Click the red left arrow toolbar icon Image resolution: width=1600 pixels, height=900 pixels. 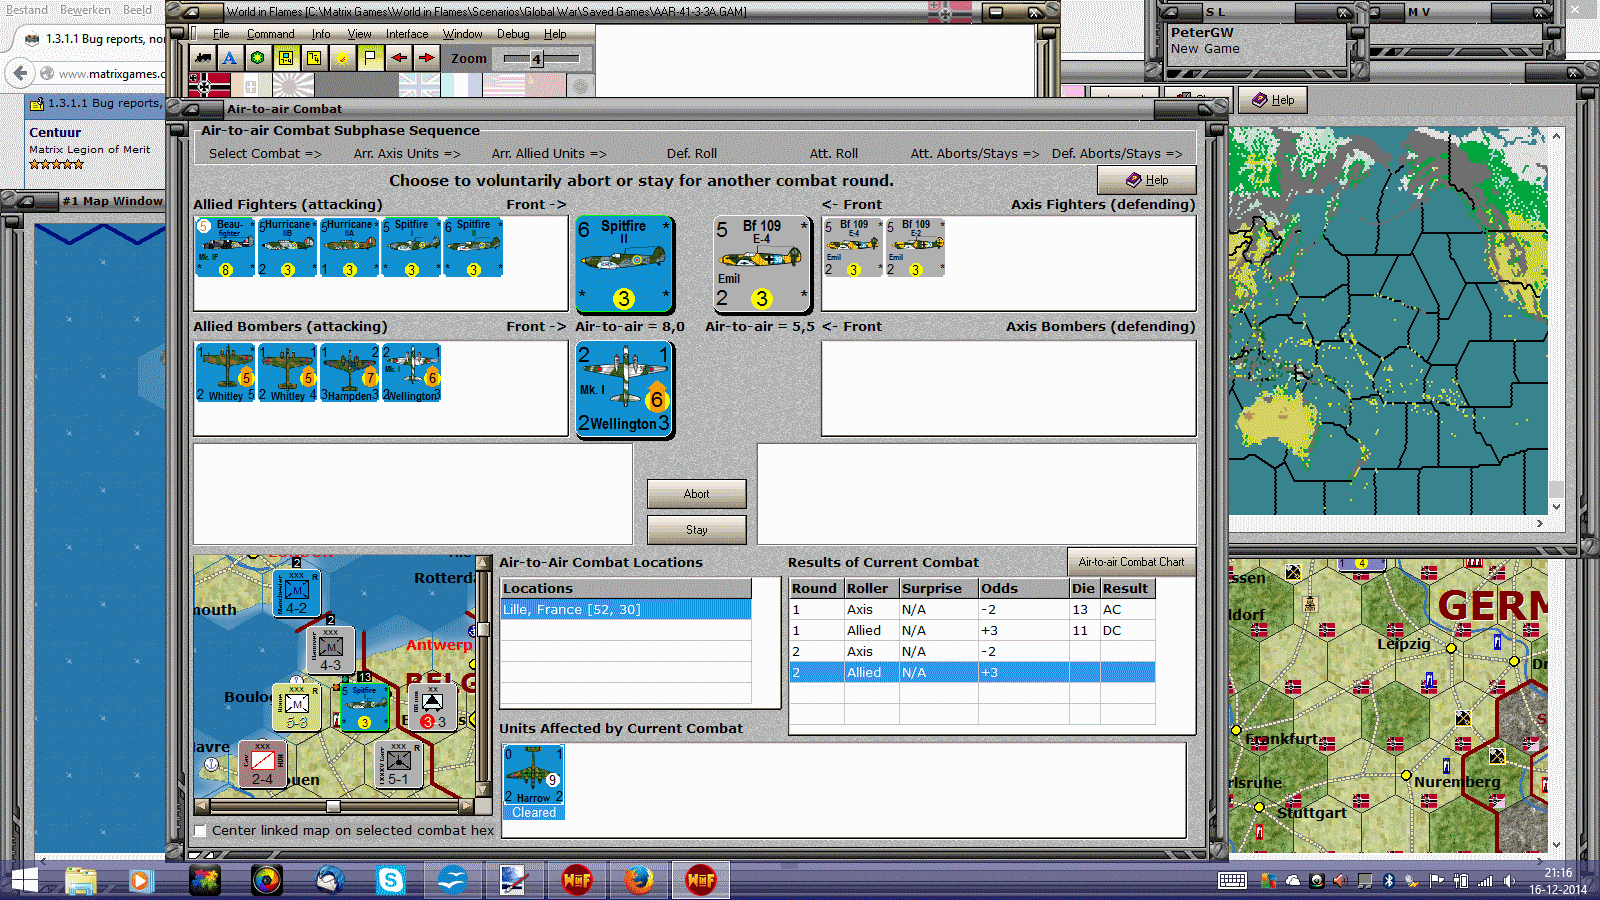point(399,58)
